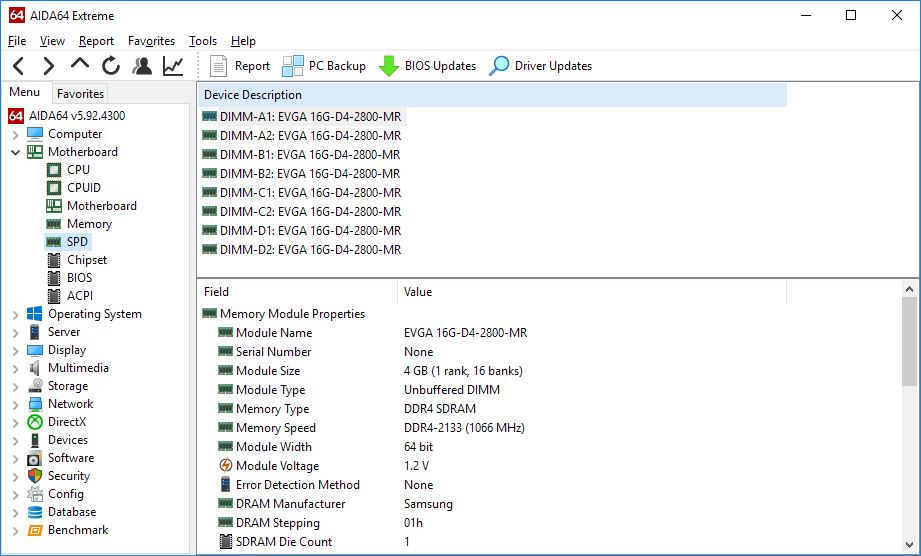Navigate up one level
The image size is (921, 556).
(x=80, y=63)
